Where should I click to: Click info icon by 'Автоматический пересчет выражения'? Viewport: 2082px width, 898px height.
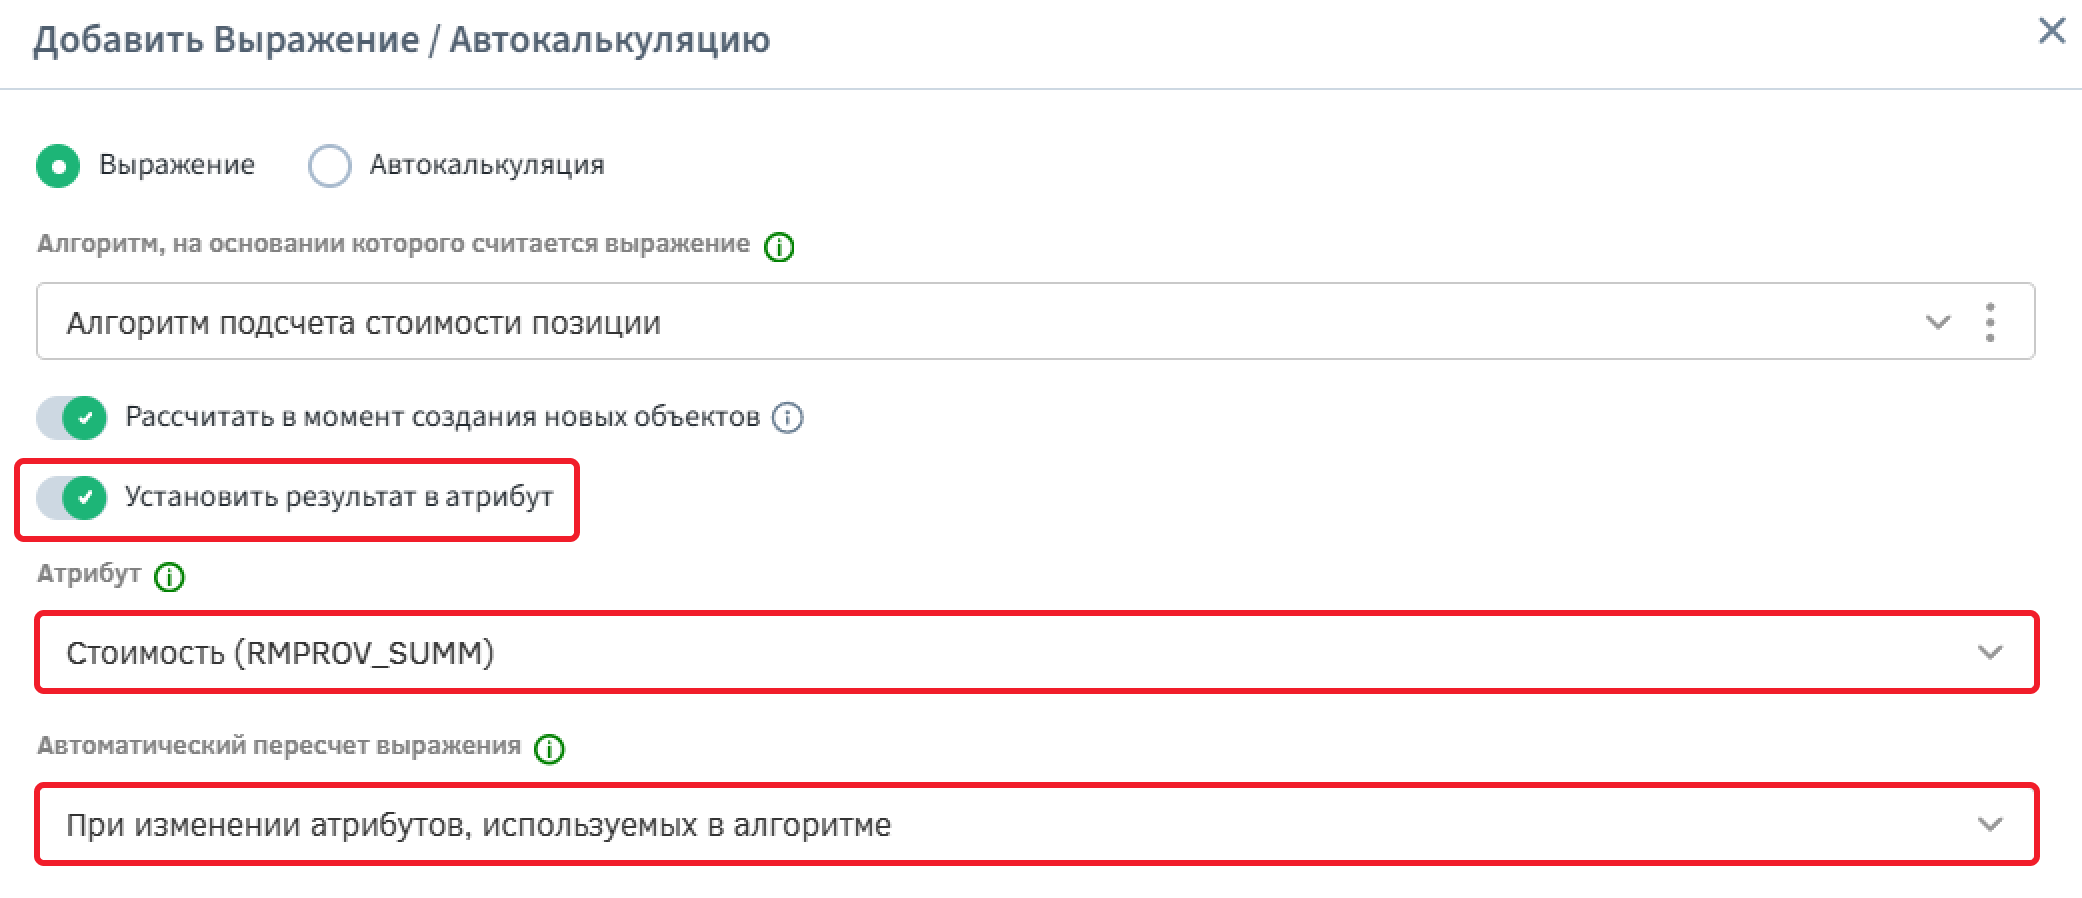[x=549, y=749]
